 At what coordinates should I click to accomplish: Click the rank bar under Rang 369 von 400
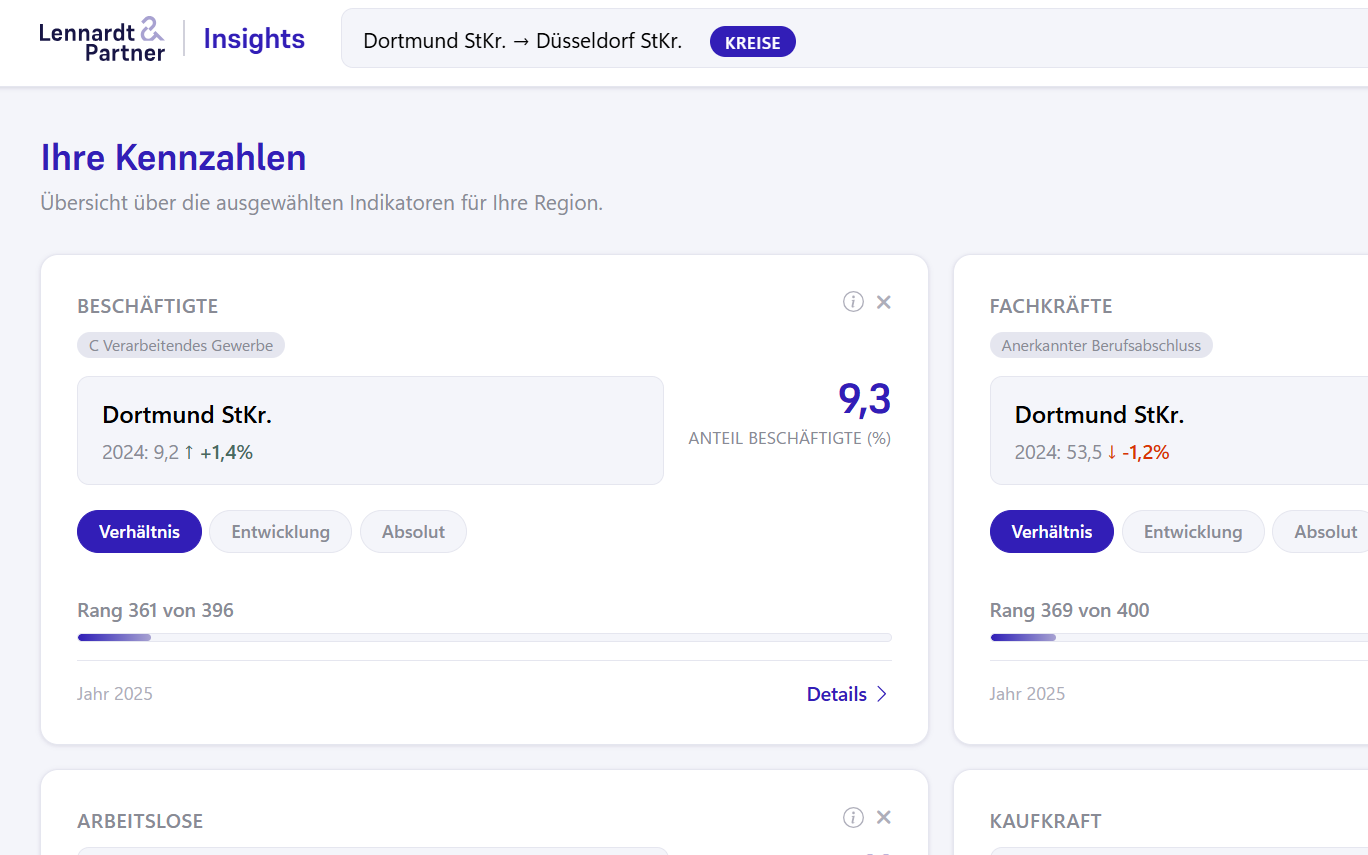1179,637
